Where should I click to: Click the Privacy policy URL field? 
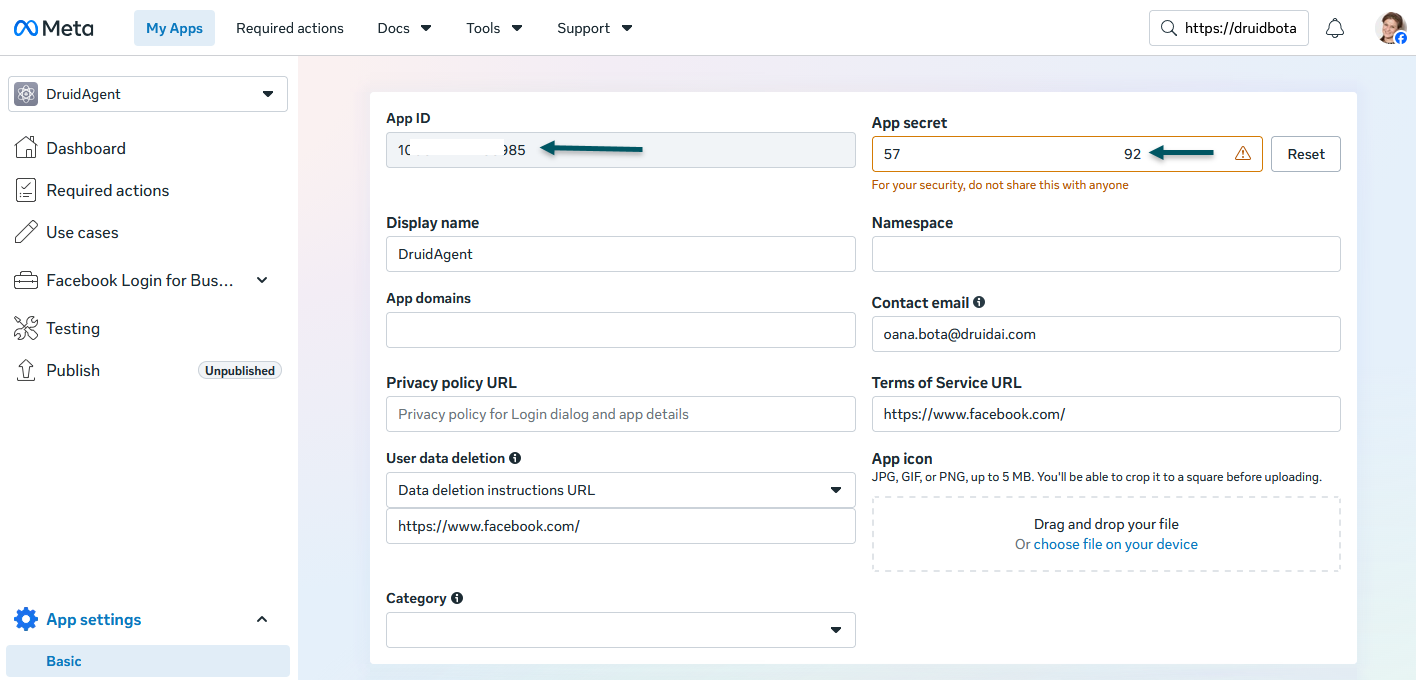coord(621,414)
